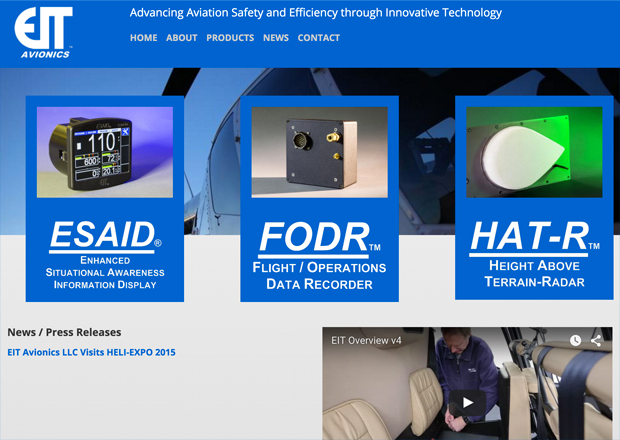620x440 pixels.
Task: Click the video share icon
Action: coord(596,340)
